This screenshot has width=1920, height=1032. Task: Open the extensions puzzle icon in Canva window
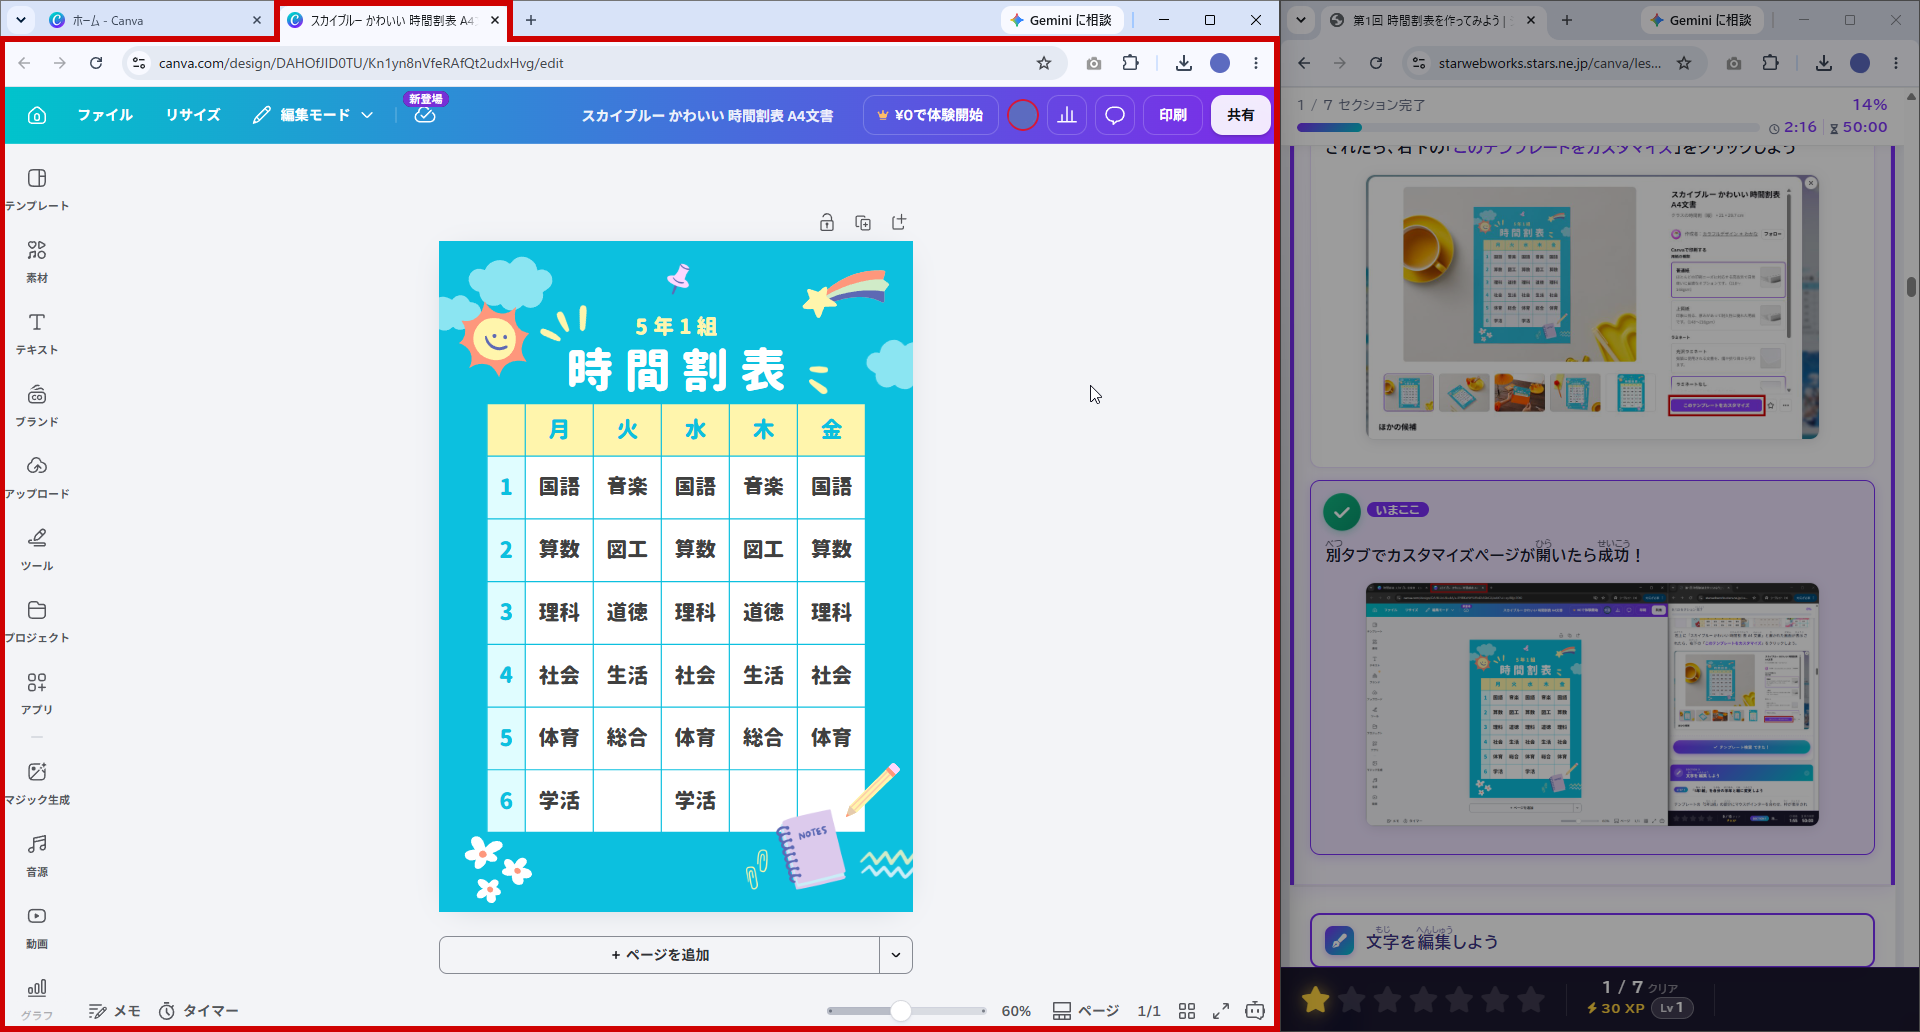pyautogui.click(x=1130, y=63)
